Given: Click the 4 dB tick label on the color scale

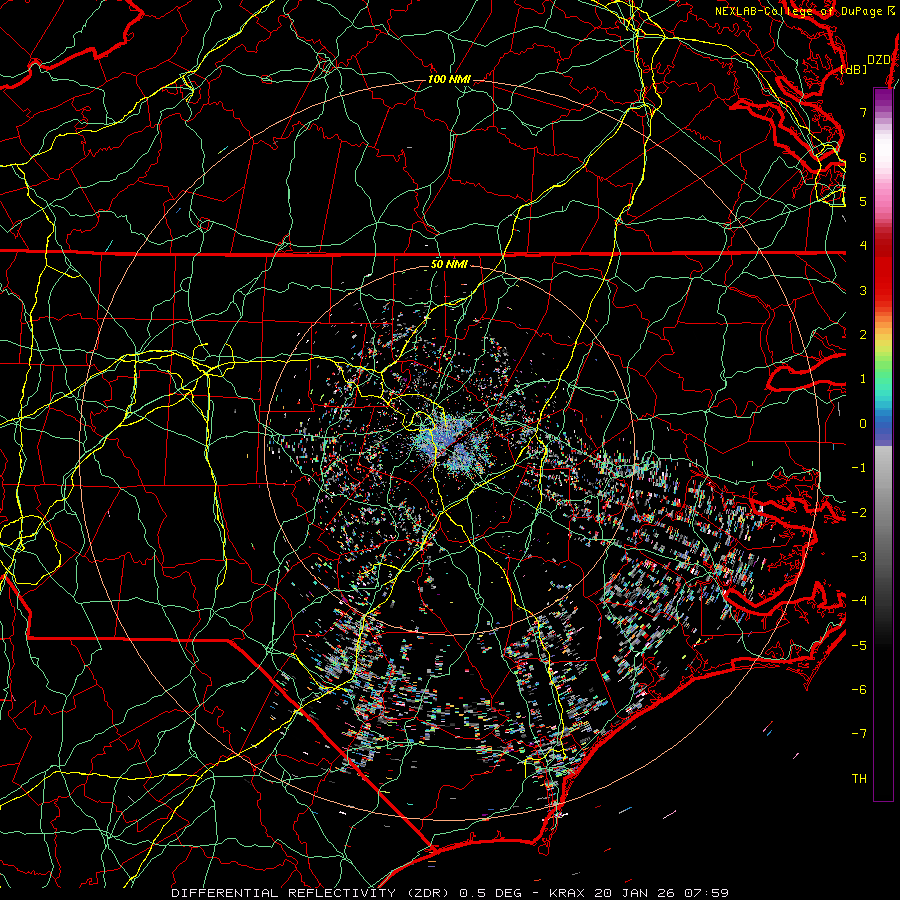Looking at the screenshot, I should tap(863, 246).
